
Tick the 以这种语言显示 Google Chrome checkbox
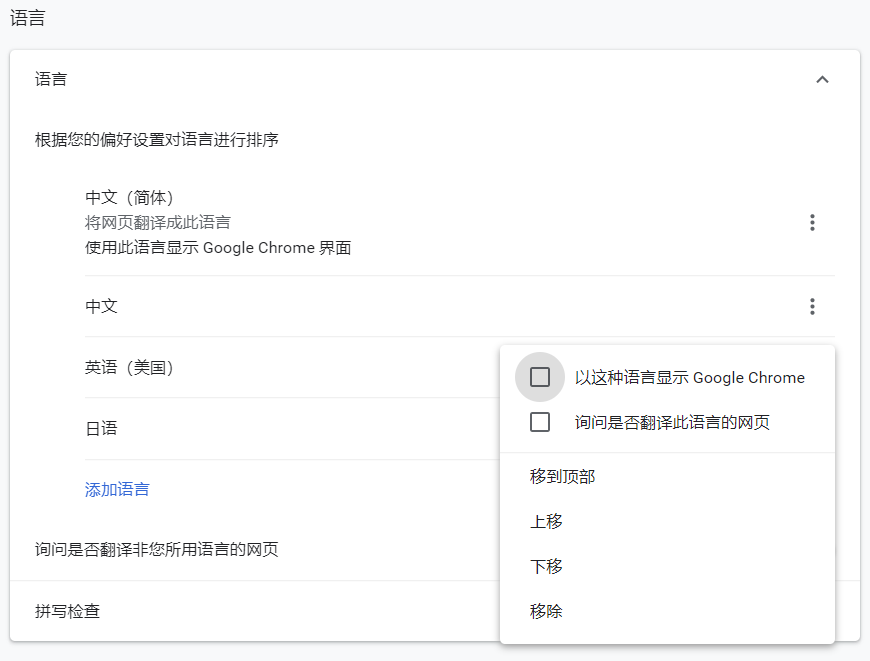(x=540, y=377)
